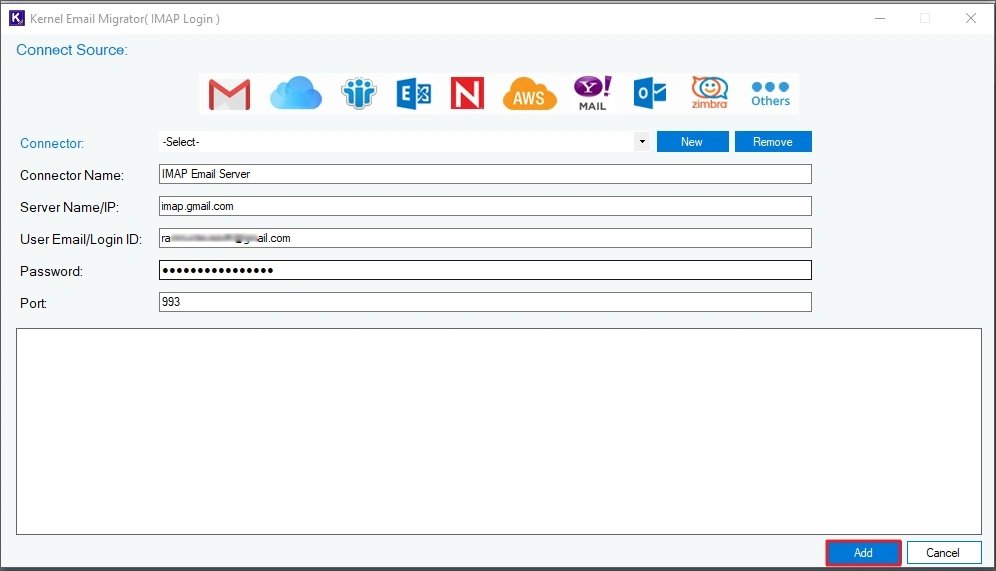The image size is (996, 571).
Task: Click the Kernel app logo in title bar
Action: (16, 18)
